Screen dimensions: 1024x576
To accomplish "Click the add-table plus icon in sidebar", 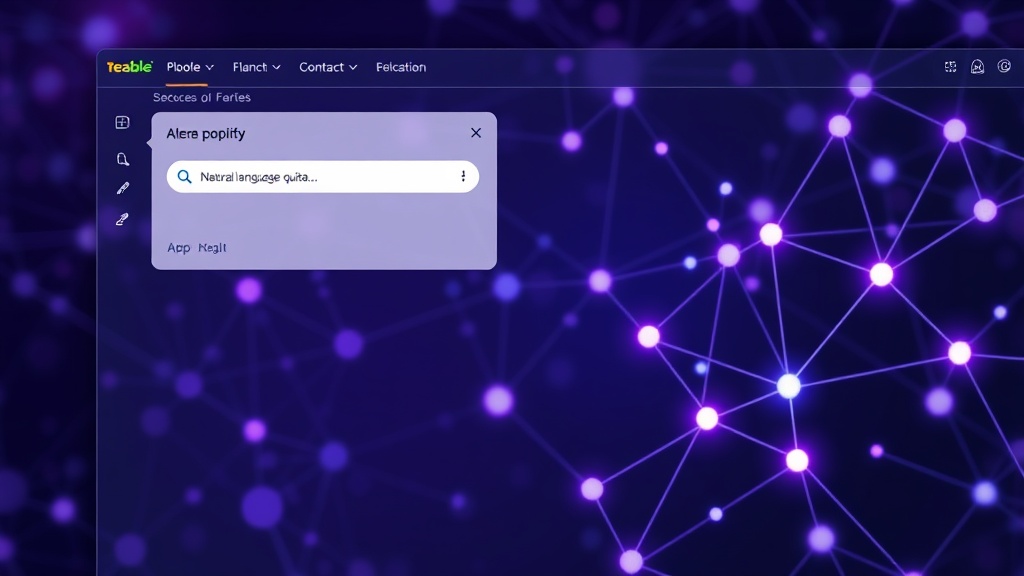I will [122, 122].
